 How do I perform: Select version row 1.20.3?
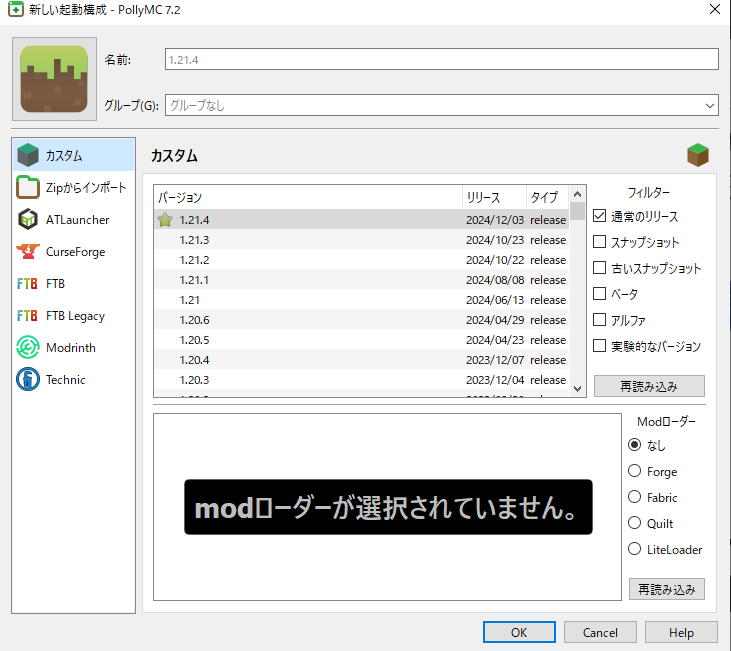point(361,380)
